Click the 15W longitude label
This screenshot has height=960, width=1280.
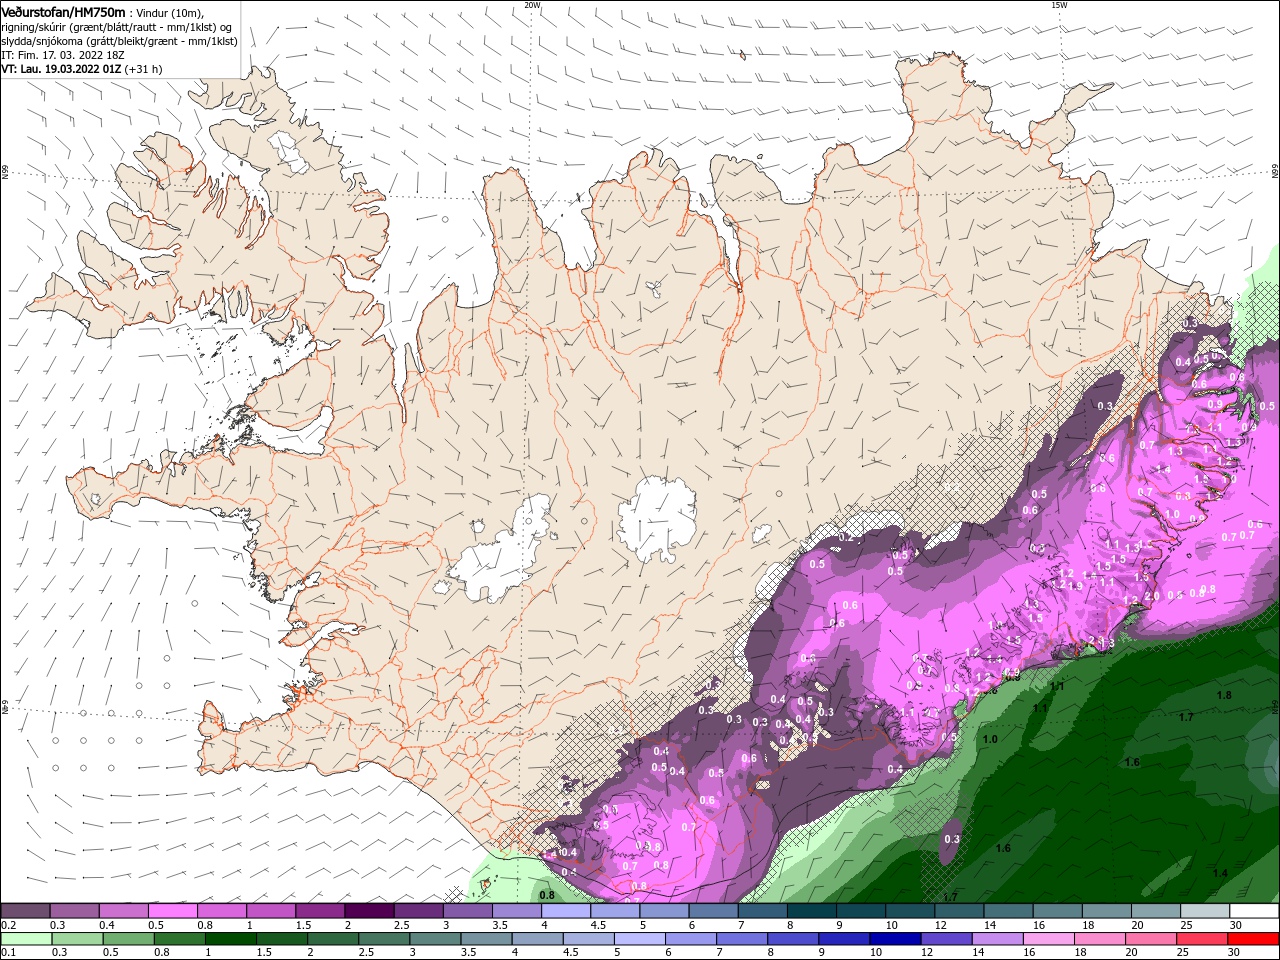(1059, 5)
